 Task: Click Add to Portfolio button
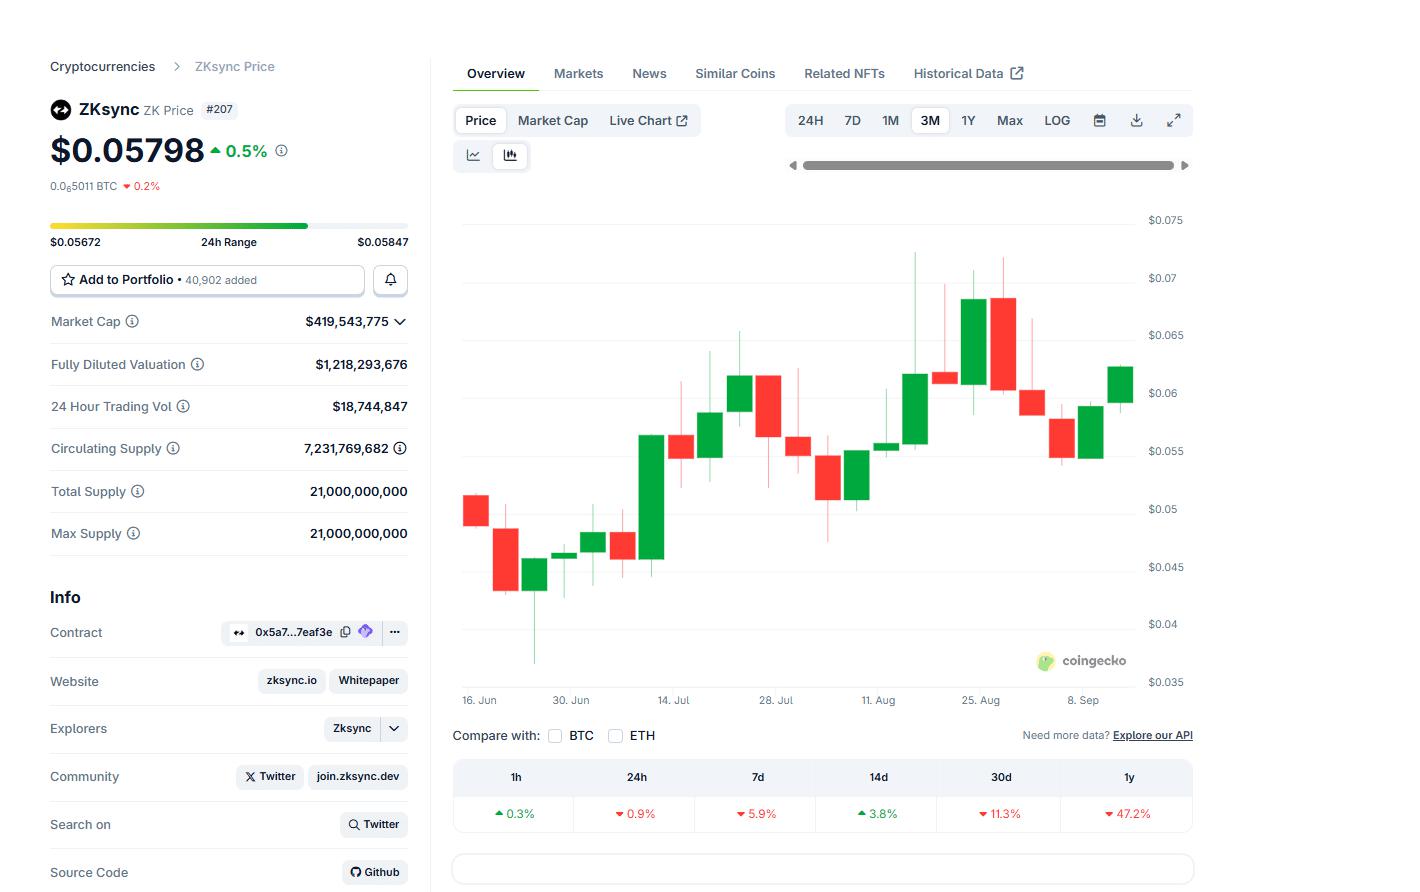click(207, 280)
